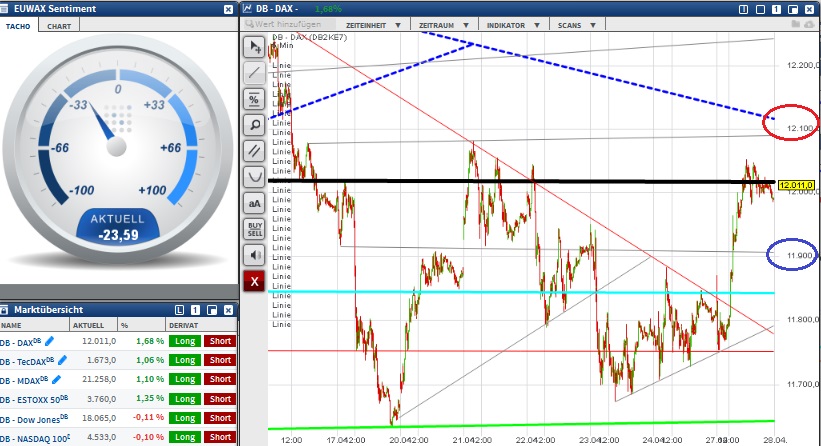Click the red X delete drawings button
The height and width of the screenshot is (446, 821).
(x=254, y=282)
